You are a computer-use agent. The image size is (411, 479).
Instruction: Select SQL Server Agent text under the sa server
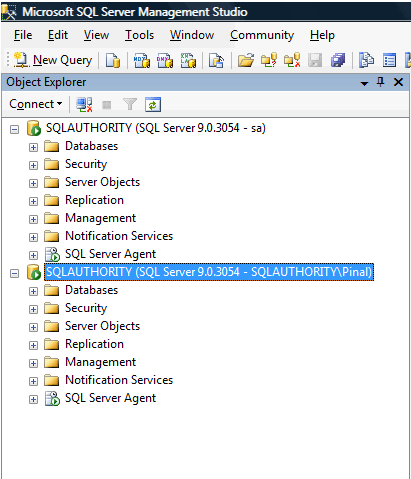click(x=110, y=254)
